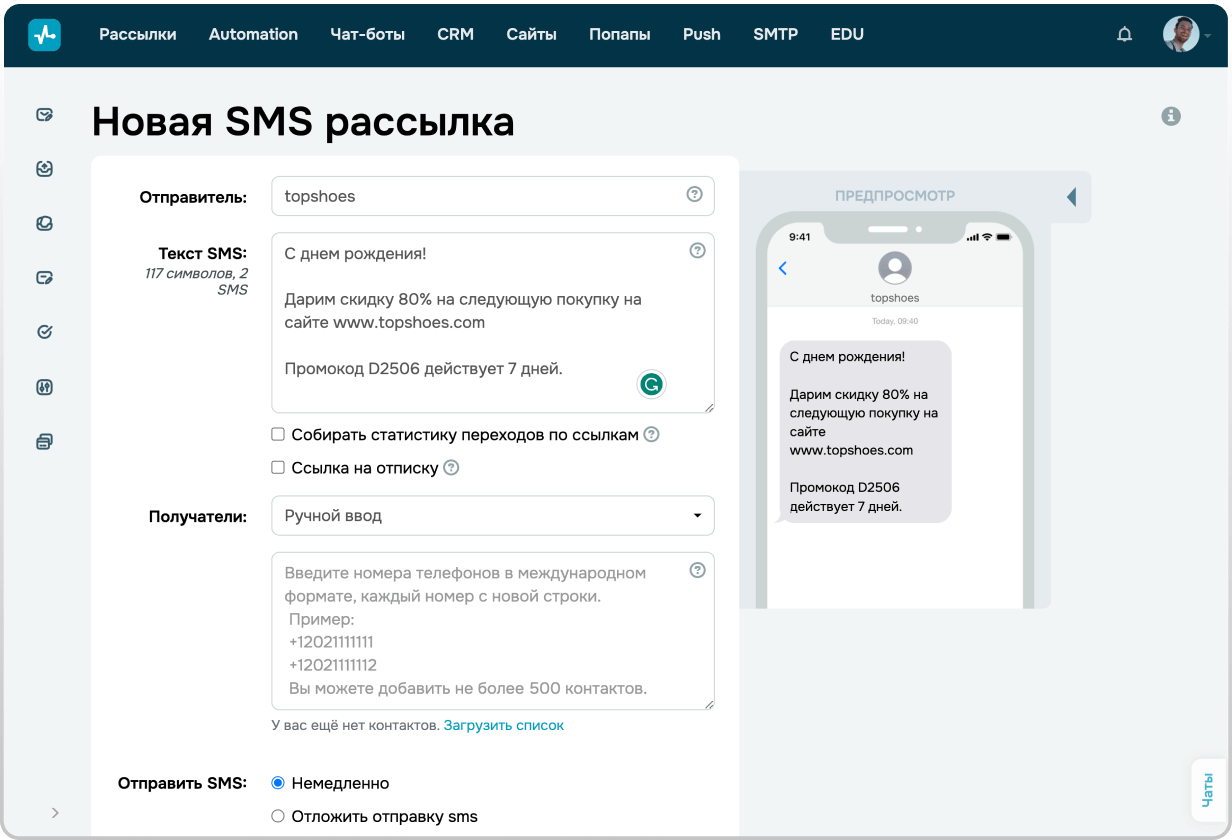Click topshoes name in phone preview
The height and width of the screenshot is (840, 1232).
[x=895, y=298]
